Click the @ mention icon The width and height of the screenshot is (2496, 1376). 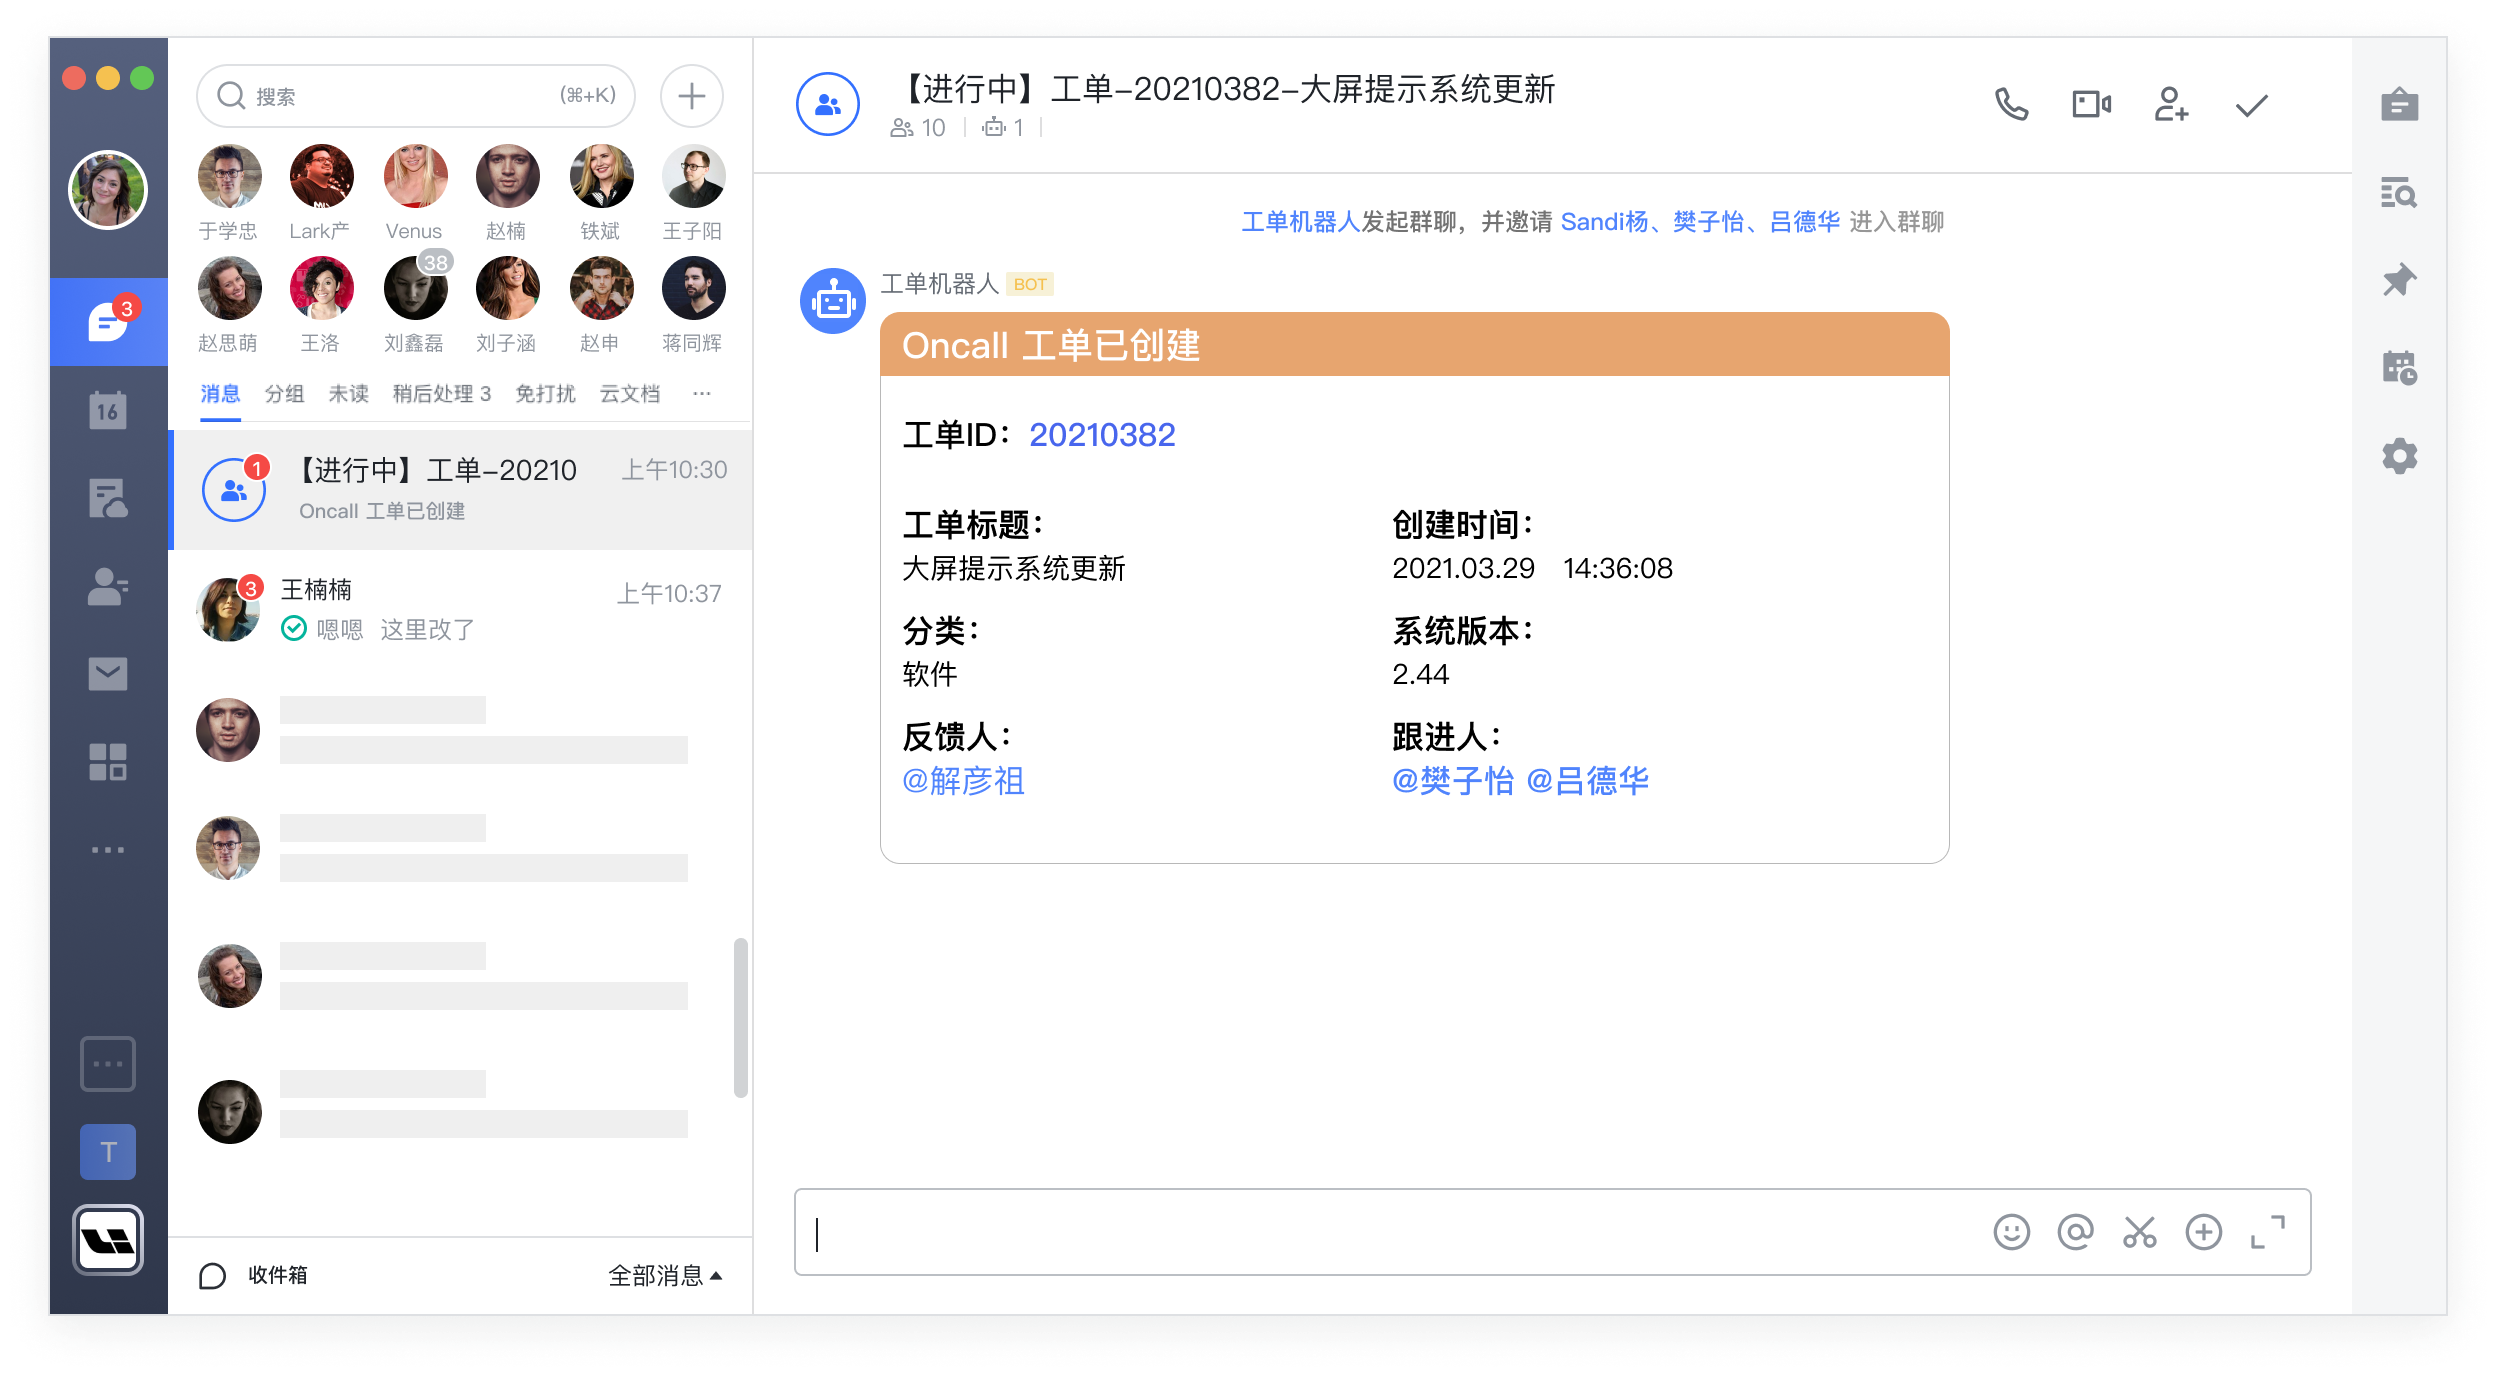pyautogui.click(x=2075, y=1232)
